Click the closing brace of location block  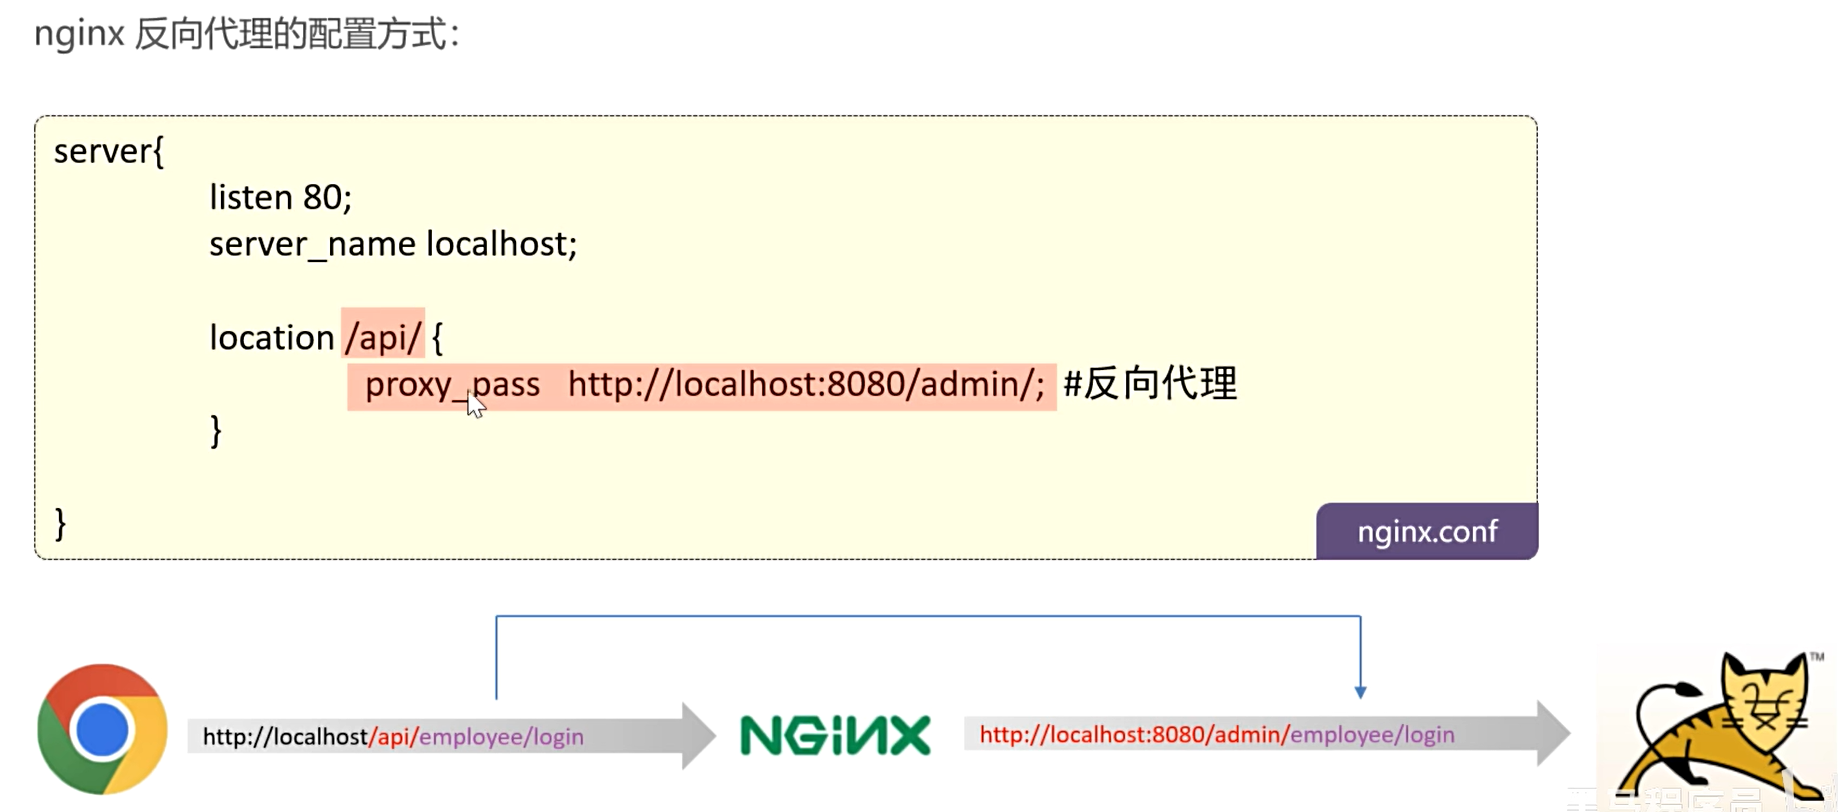coord(215,431)
